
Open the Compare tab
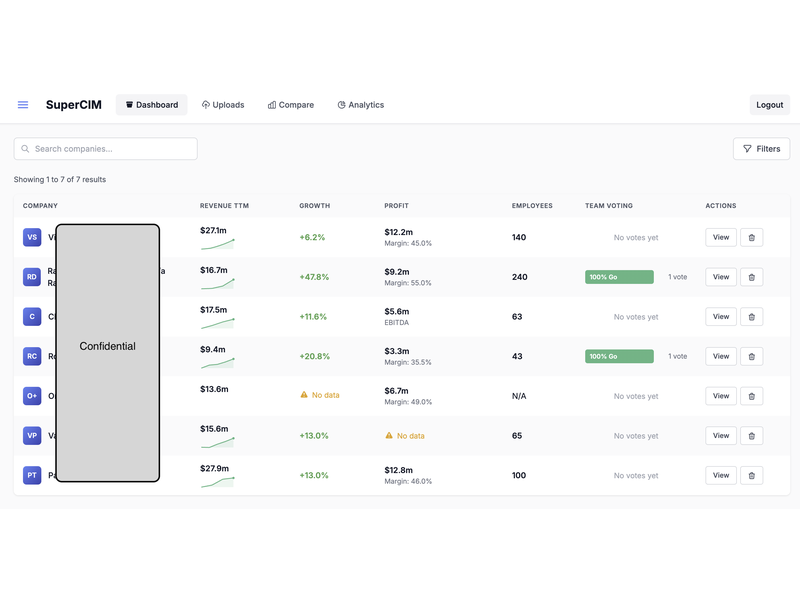tap(290, 105)
